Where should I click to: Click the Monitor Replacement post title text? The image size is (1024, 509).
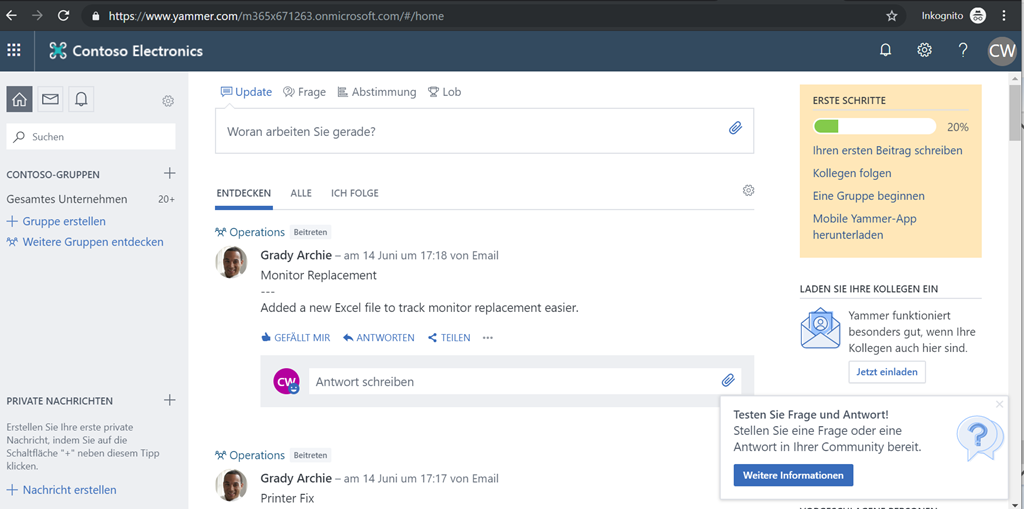[x=319, y=275]
